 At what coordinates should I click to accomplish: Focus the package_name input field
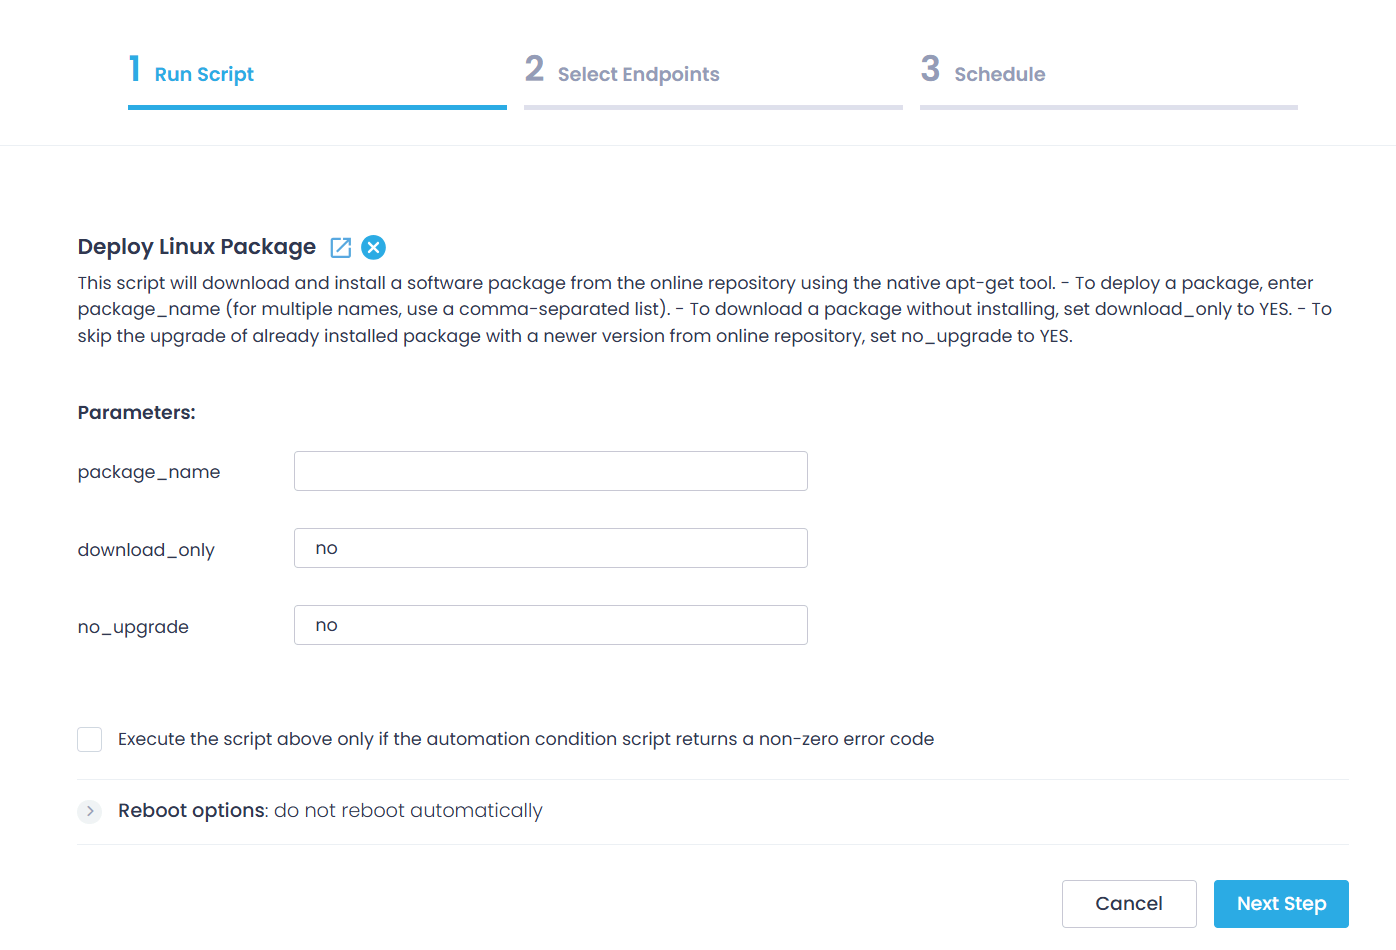(x=550, y=470)
